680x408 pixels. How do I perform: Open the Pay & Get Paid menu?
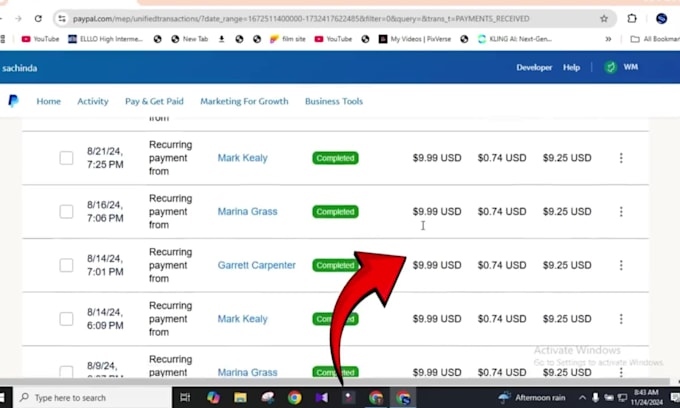tap(154, 101)
